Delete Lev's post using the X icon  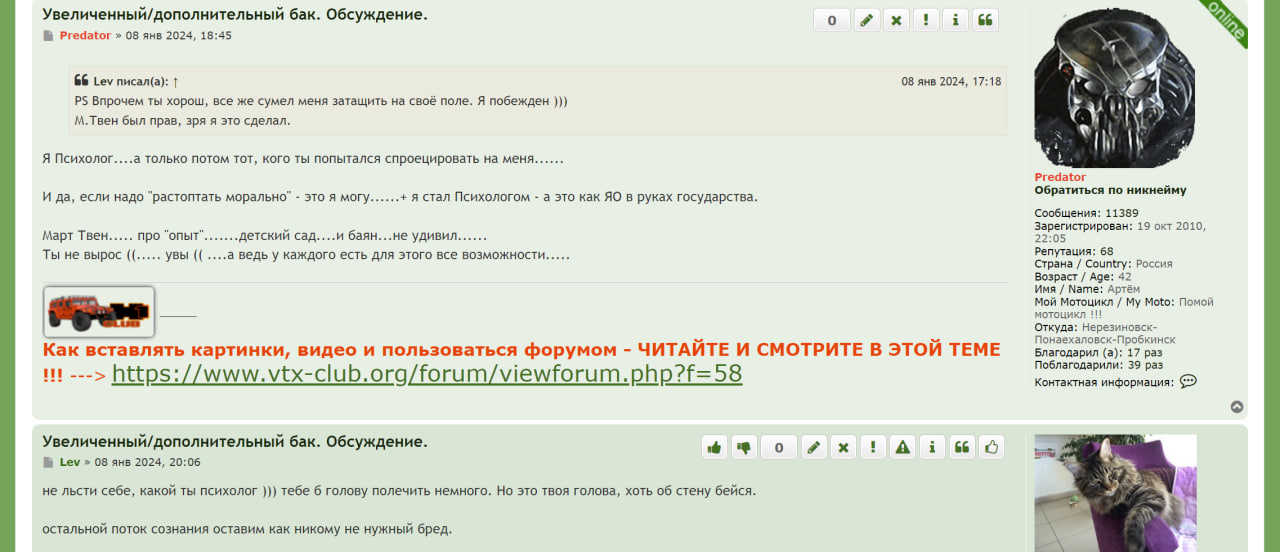tap(844, 447)
